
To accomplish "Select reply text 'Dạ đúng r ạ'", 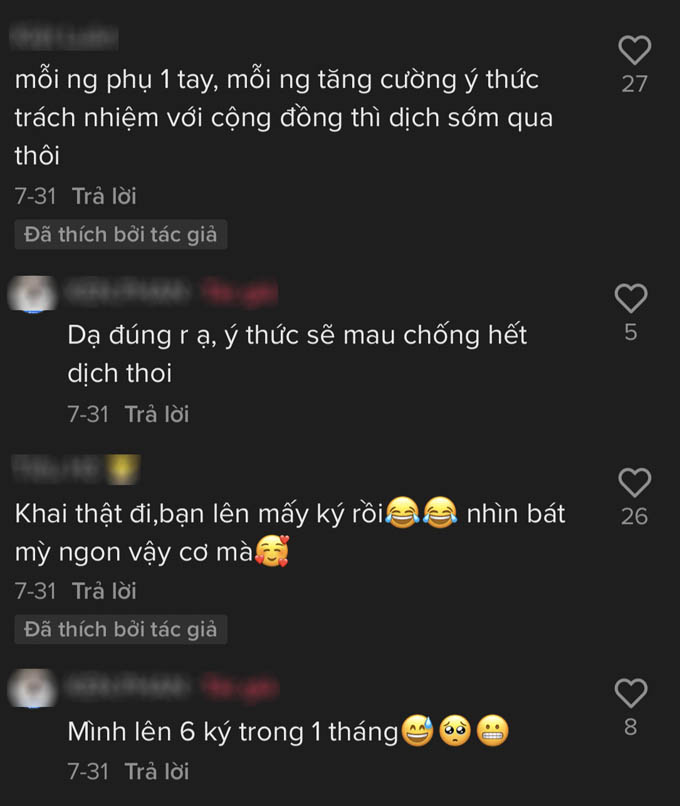I will (142, 336).
